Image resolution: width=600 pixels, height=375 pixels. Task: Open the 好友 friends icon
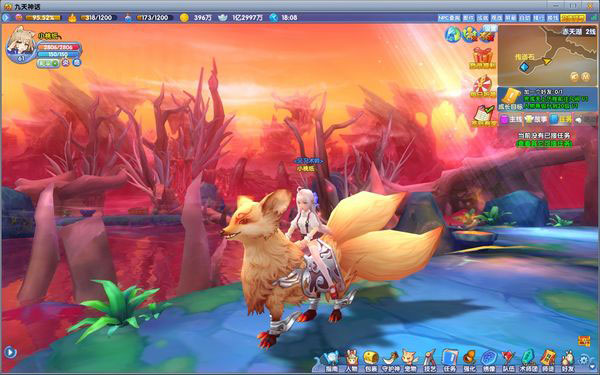568,361
